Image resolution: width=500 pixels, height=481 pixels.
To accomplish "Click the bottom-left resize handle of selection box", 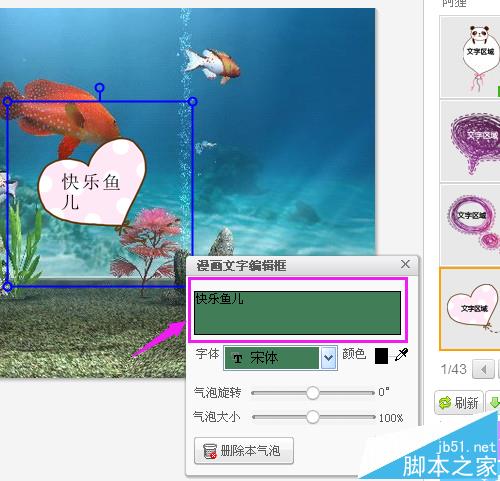I will 8,286.
